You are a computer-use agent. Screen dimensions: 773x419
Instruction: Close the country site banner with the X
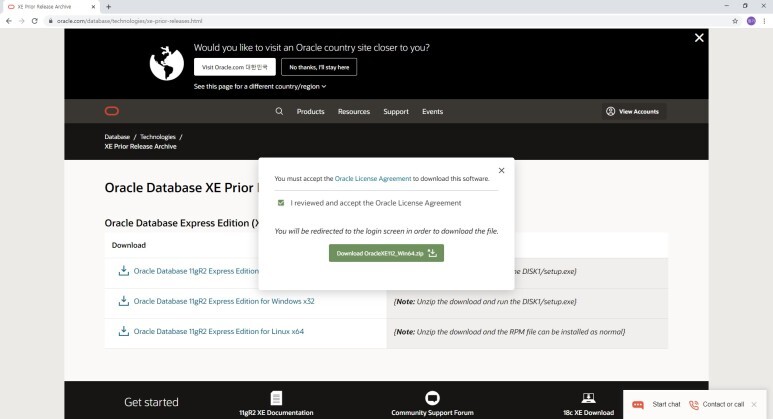point(699,38)
